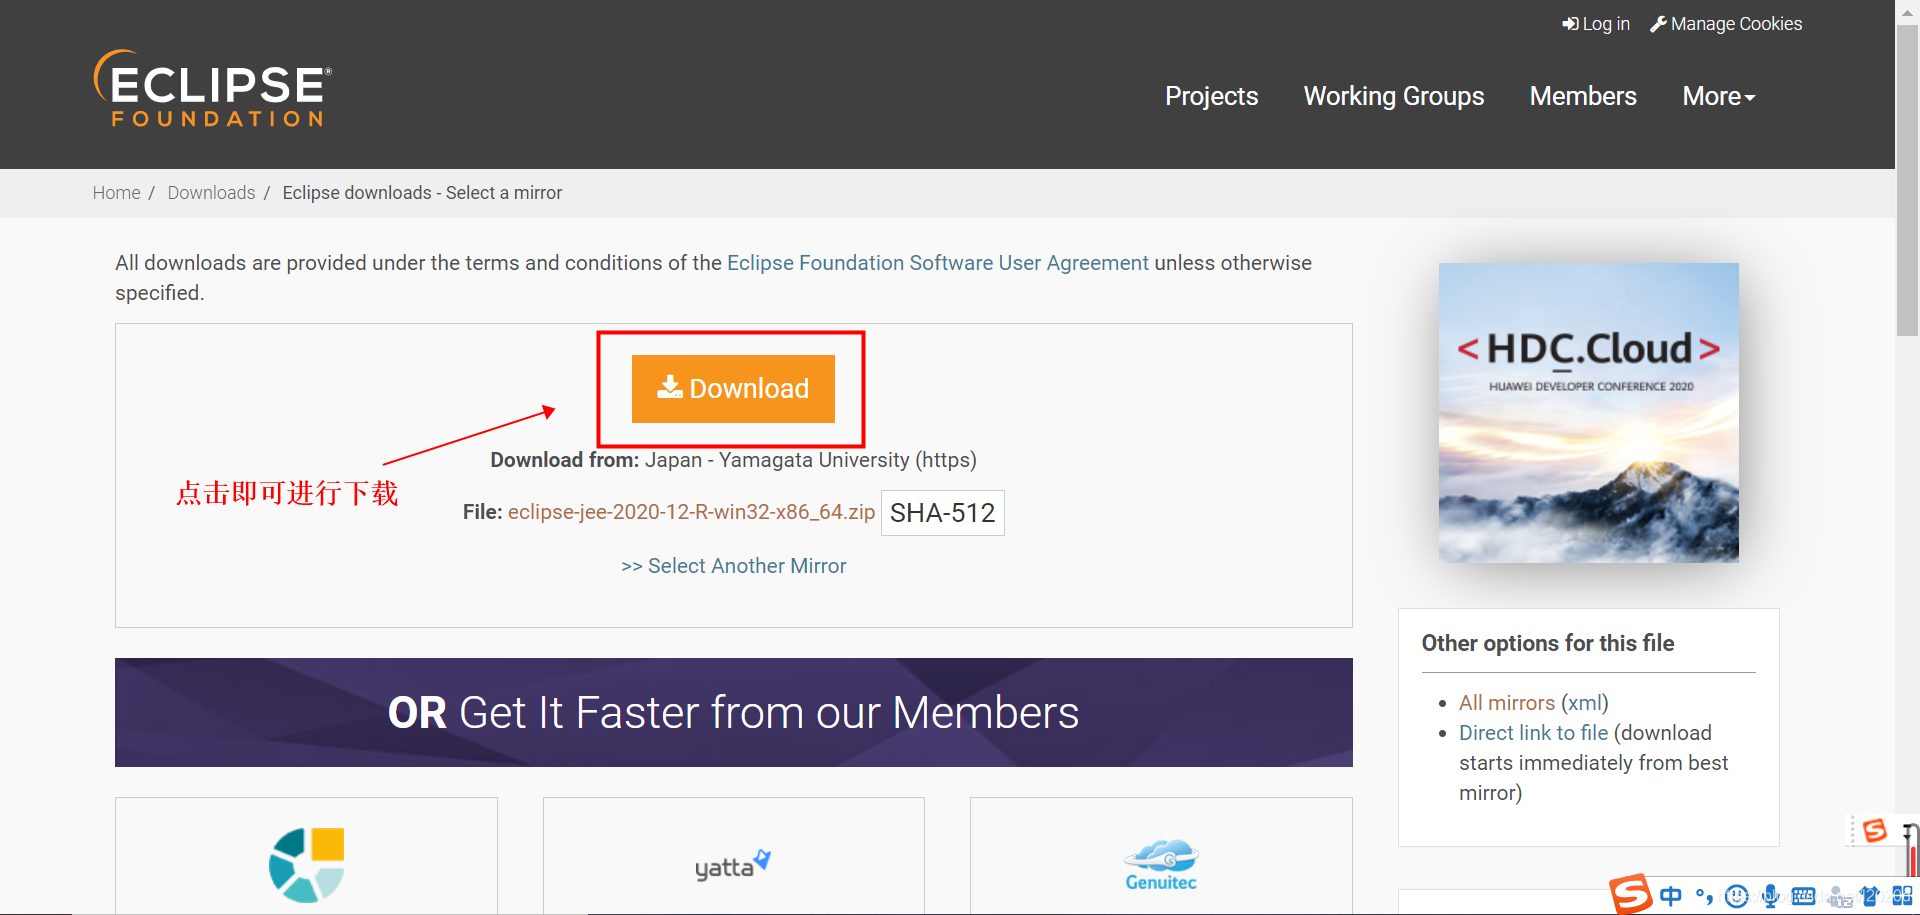
Task: Go to Downloads breadcrumb
Action: point(211,193)
